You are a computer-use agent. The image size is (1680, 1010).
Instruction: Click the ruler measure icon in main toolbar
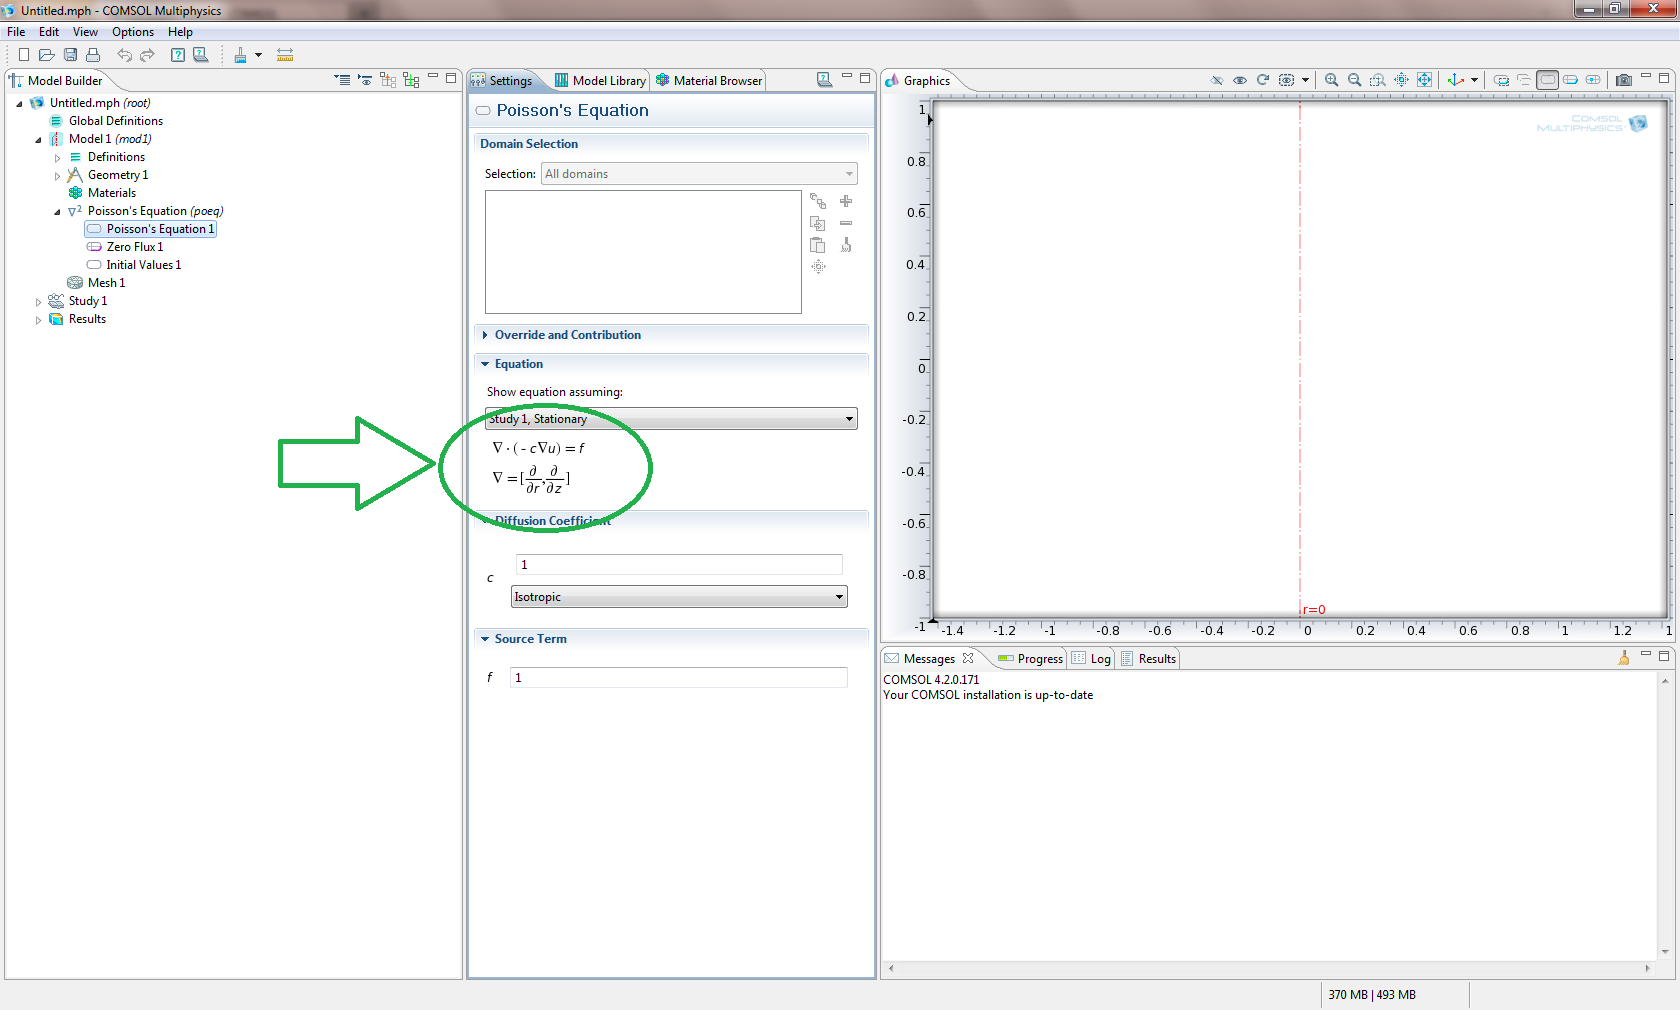[x=285, y=55]
